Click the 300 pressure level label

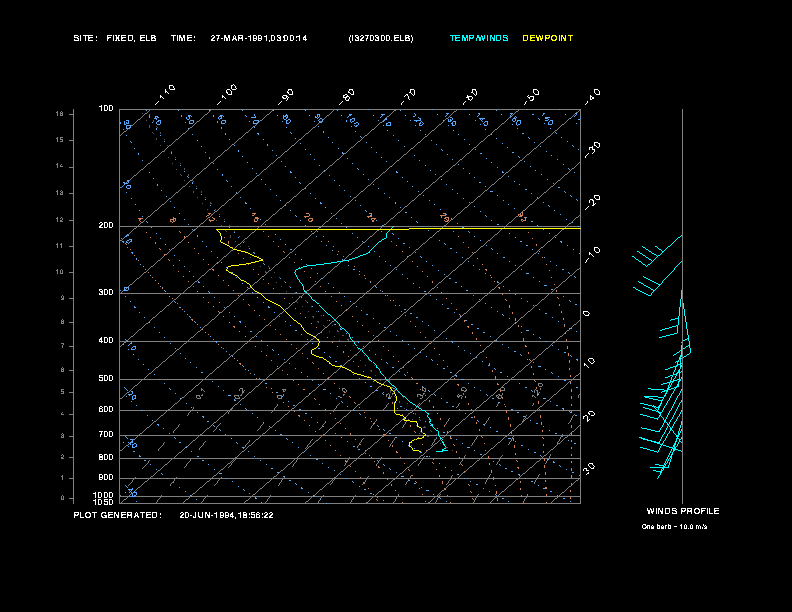coord(106,292)
